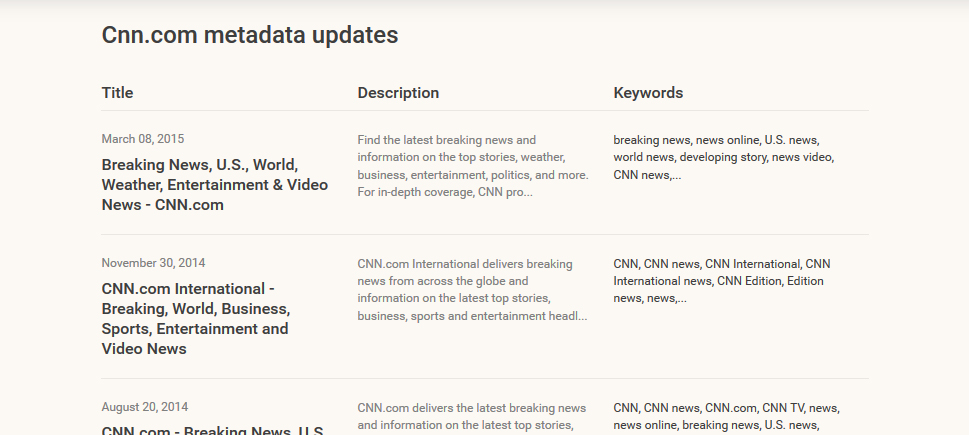Click the Keywords column header
969x435 pixels.
tap(648, 93)
